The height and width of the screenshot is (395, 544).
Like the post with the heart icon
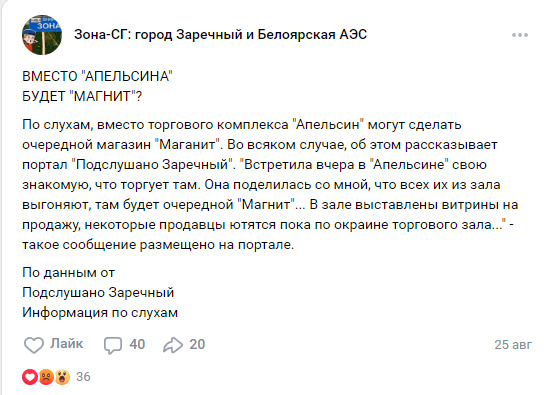(34, 345)
